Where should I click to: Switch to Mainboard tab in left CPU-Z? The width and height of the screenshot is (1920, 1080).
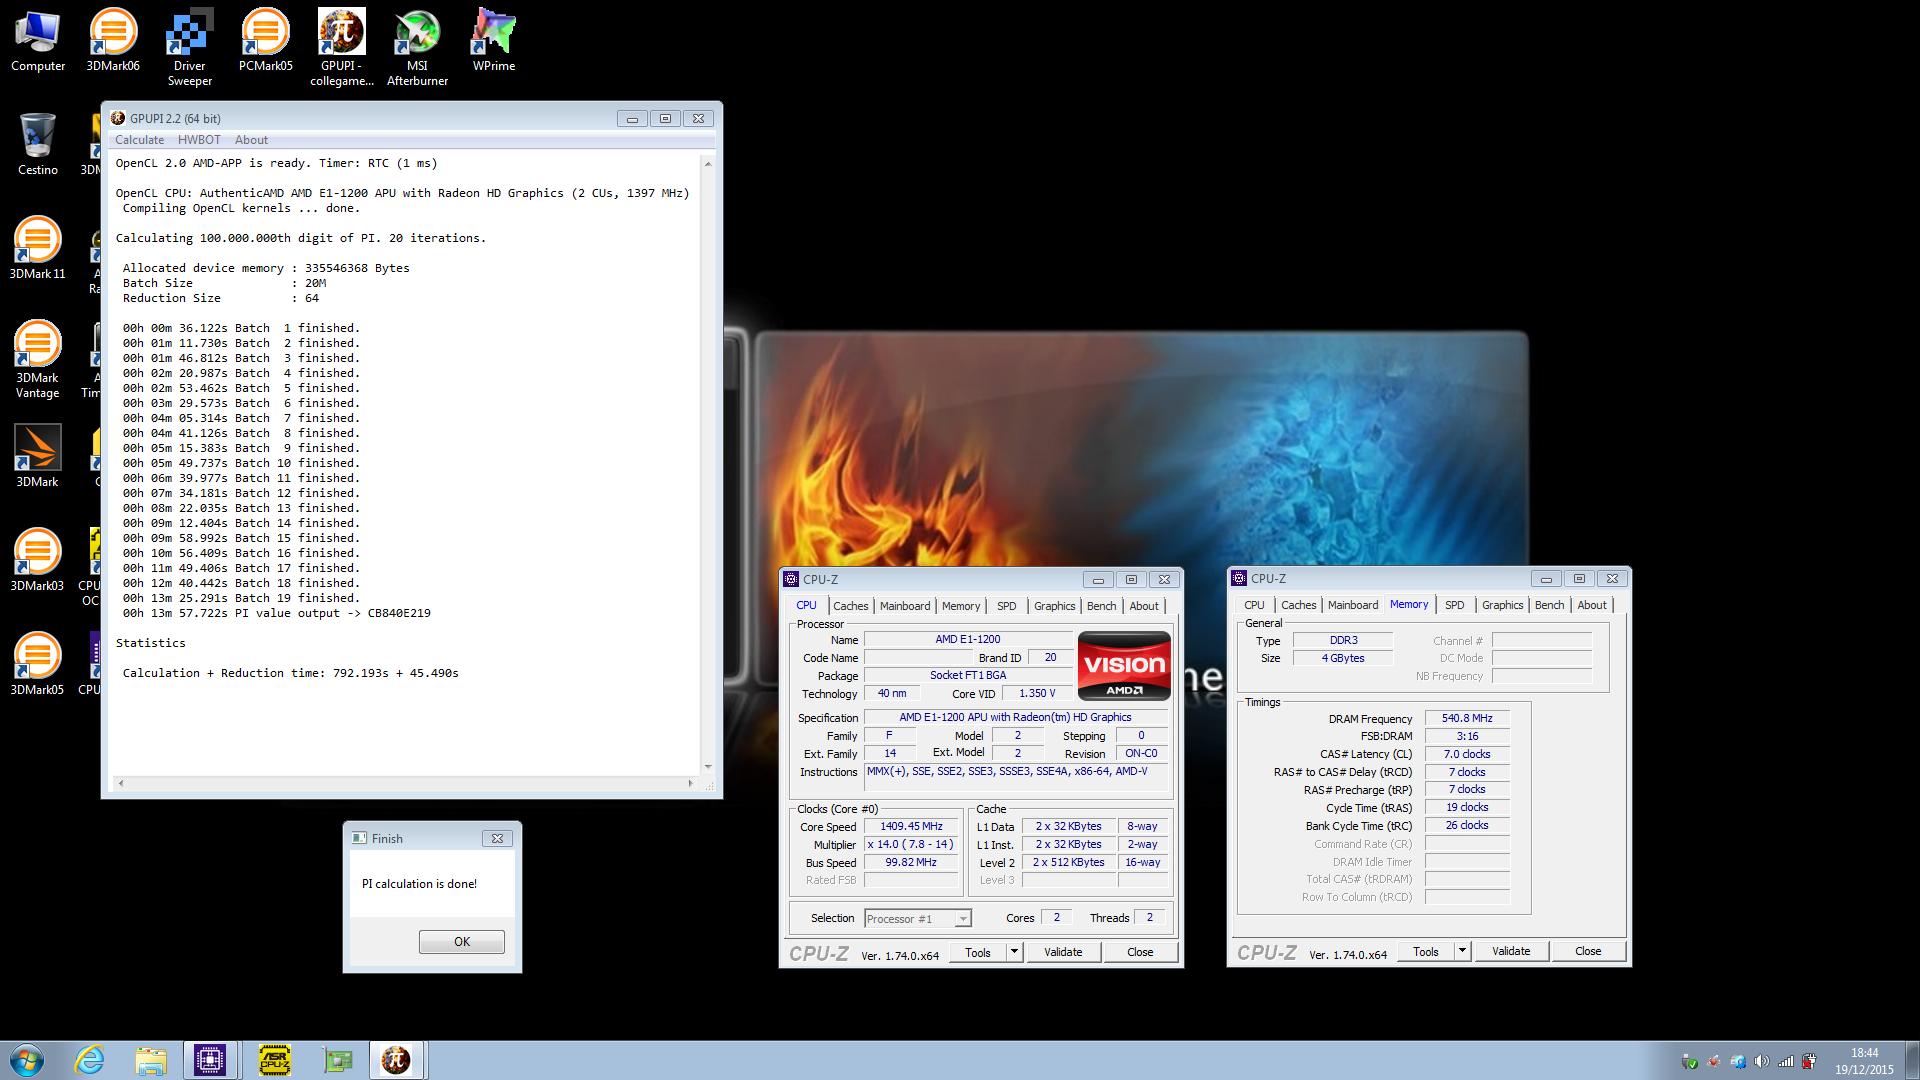click(x=904, y=606)
